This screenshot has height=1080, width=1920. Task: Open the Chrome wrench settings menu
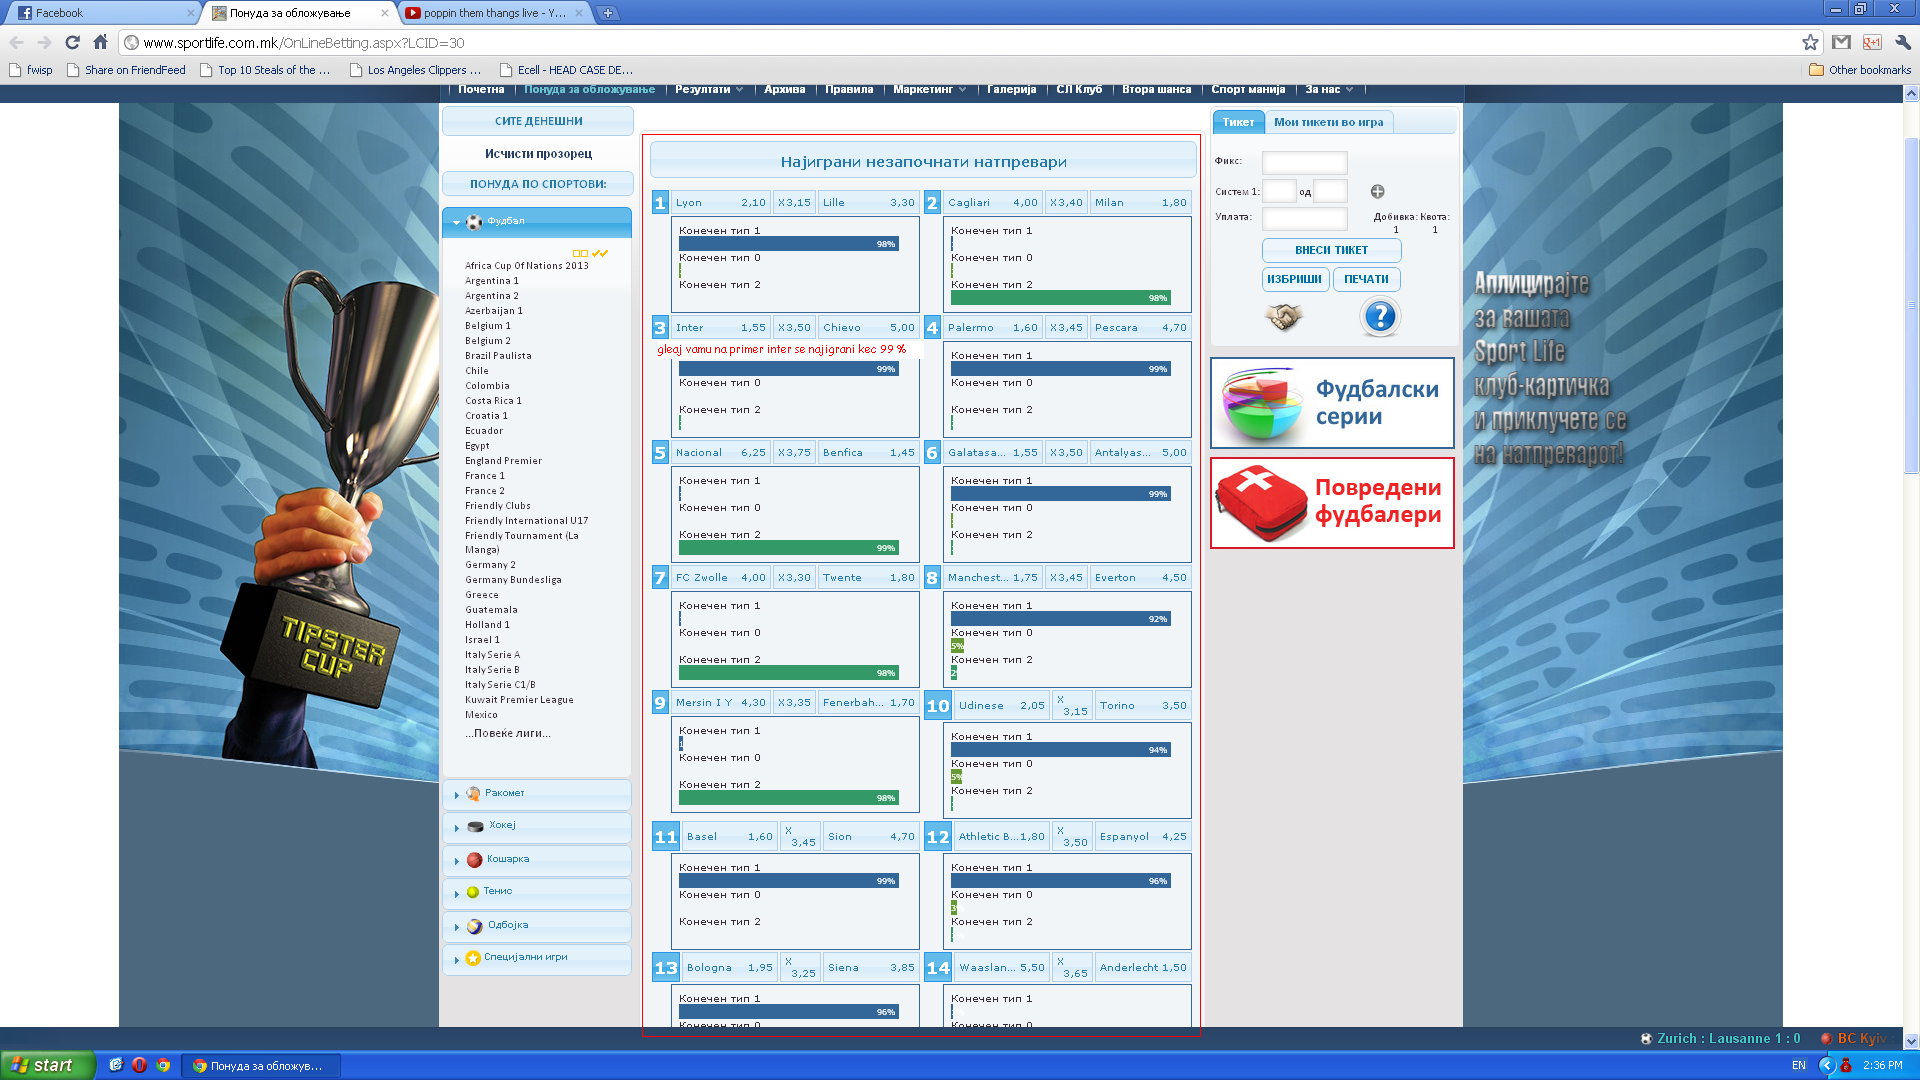pos(1902,42)
